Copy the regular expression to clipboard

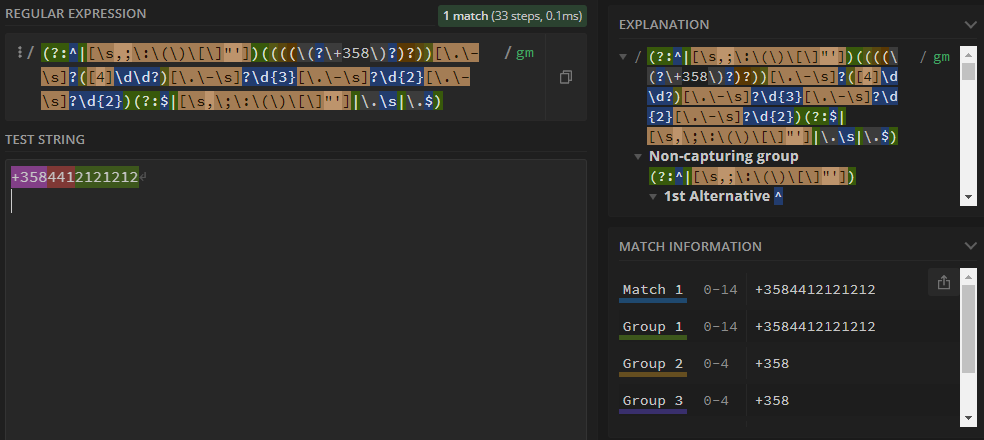coord(566,77)
